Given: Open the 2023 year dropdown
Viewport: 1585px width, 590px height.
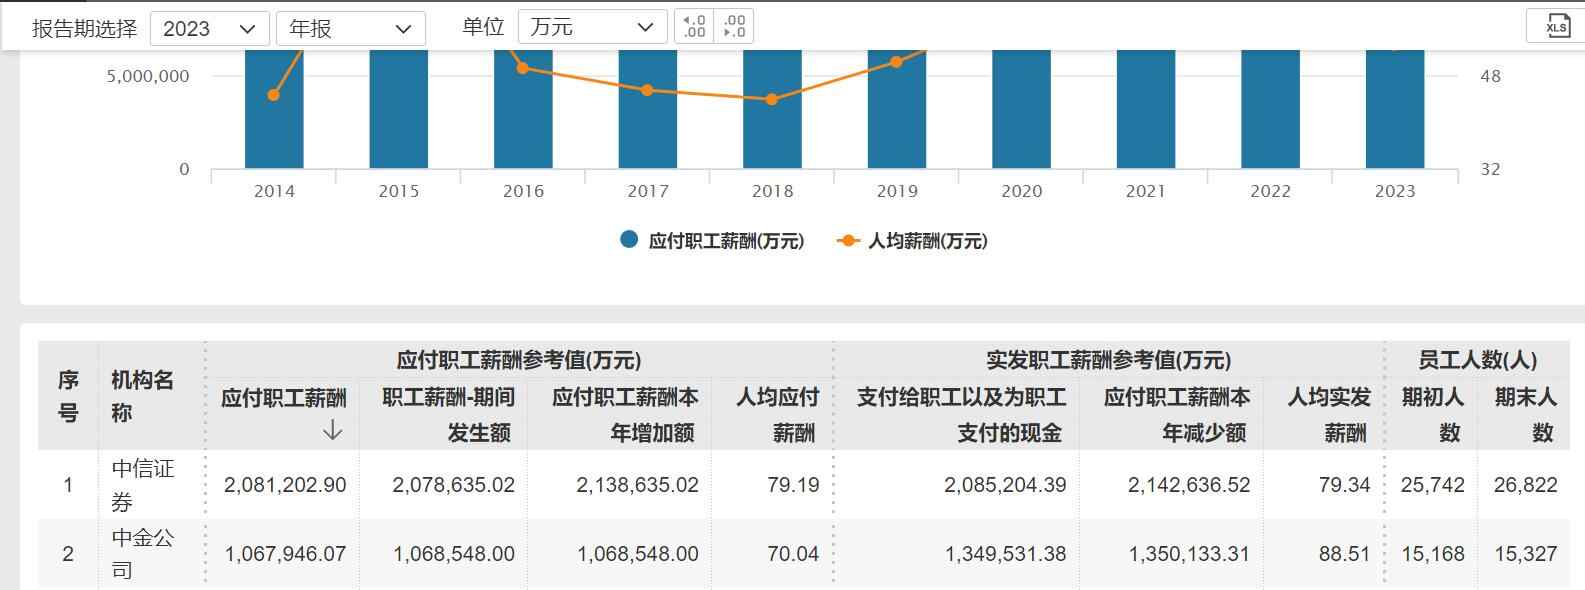Looking at the screenshot, I should (x=210, y=28).
